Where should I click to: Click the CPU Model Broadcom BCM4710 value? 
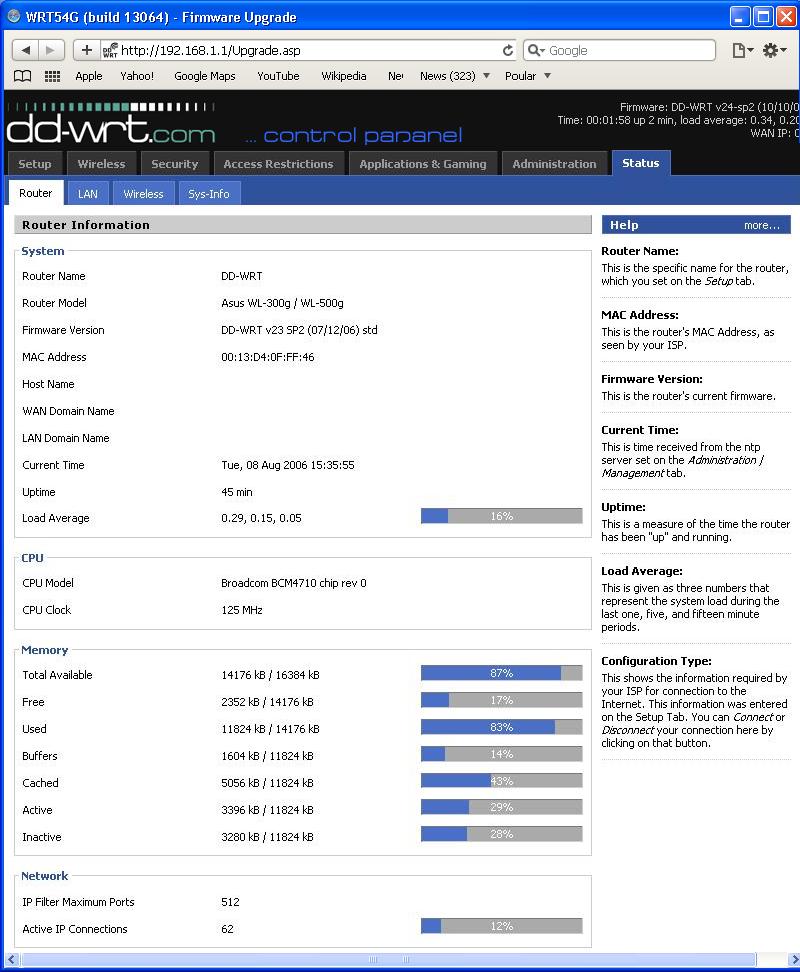tap(294, 583)
